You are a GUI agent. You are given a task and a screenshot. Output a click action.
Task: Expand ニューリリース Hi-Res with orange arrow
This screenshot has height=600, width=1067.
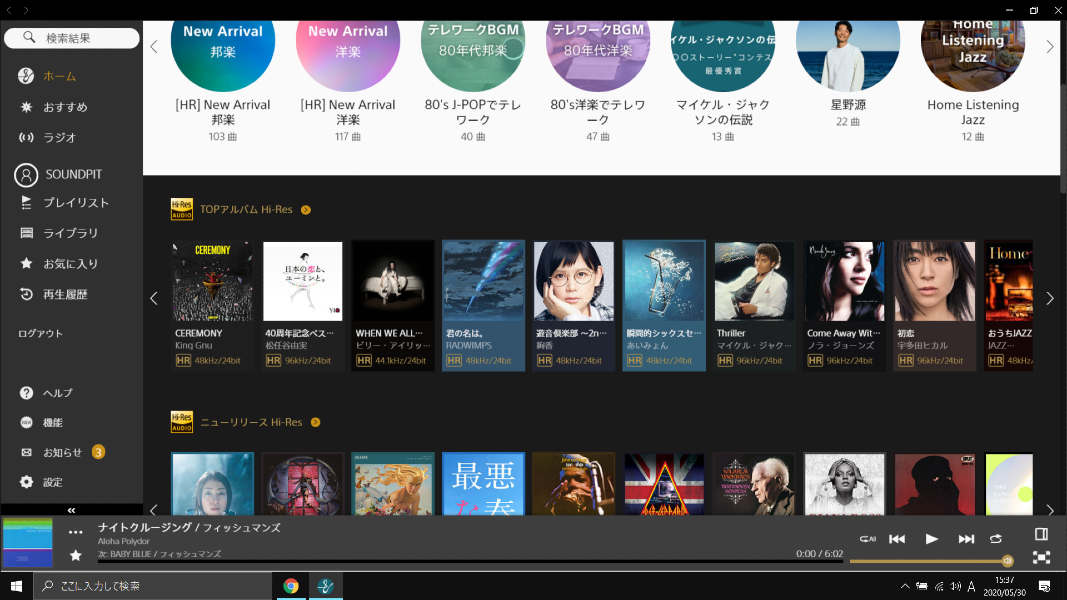point(315,422)
